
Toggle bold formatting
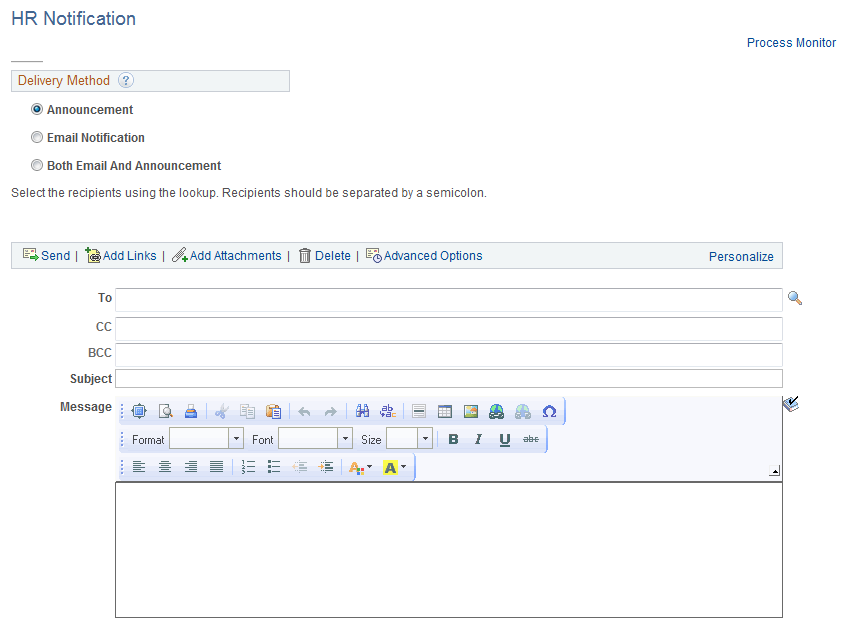click(453, 439)
